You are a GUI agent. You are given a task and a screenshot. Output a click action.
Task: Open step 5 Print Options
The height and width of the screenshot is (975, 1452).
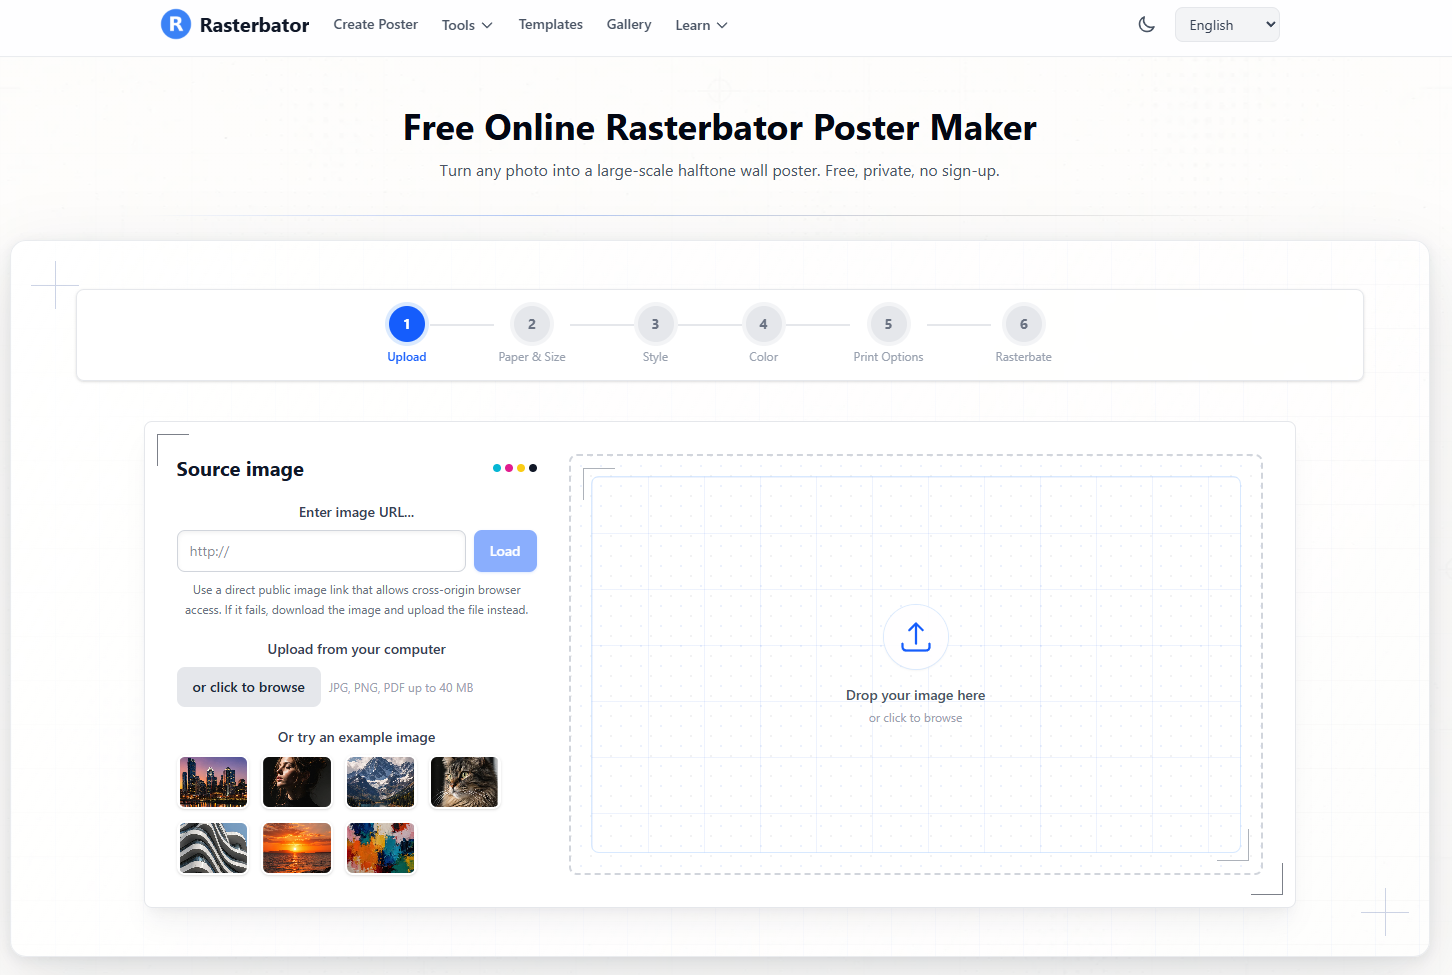888,324
